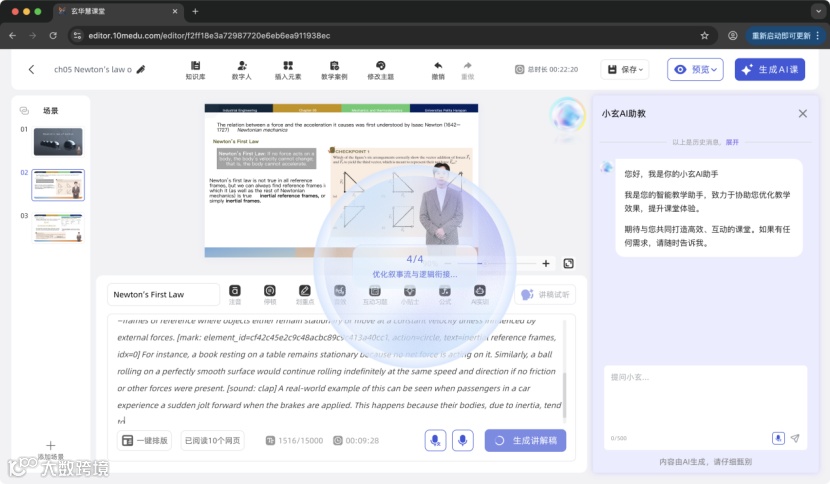Click the voice translate microphone button
Image resolution: width=830 pixels, height=484 pixels.
click(435, 440)
